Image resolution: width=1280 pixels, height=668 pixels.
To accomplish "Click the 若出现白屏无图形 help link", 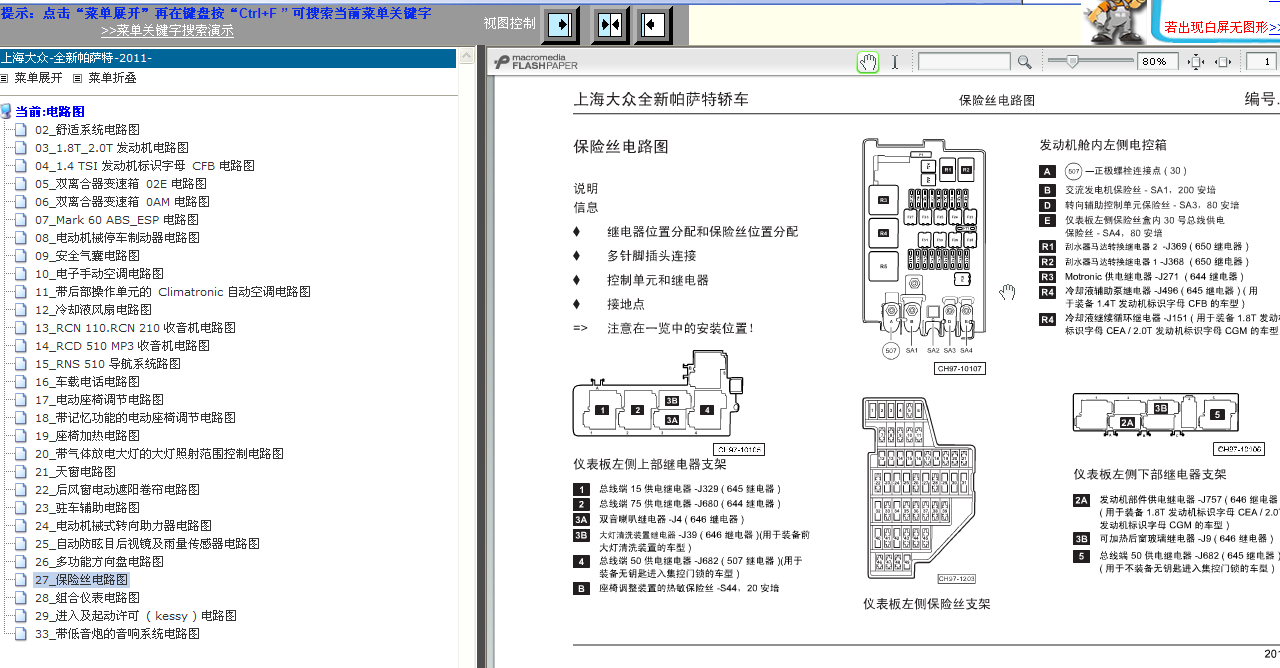I will pyautogui.click(x=1222, y=27).
